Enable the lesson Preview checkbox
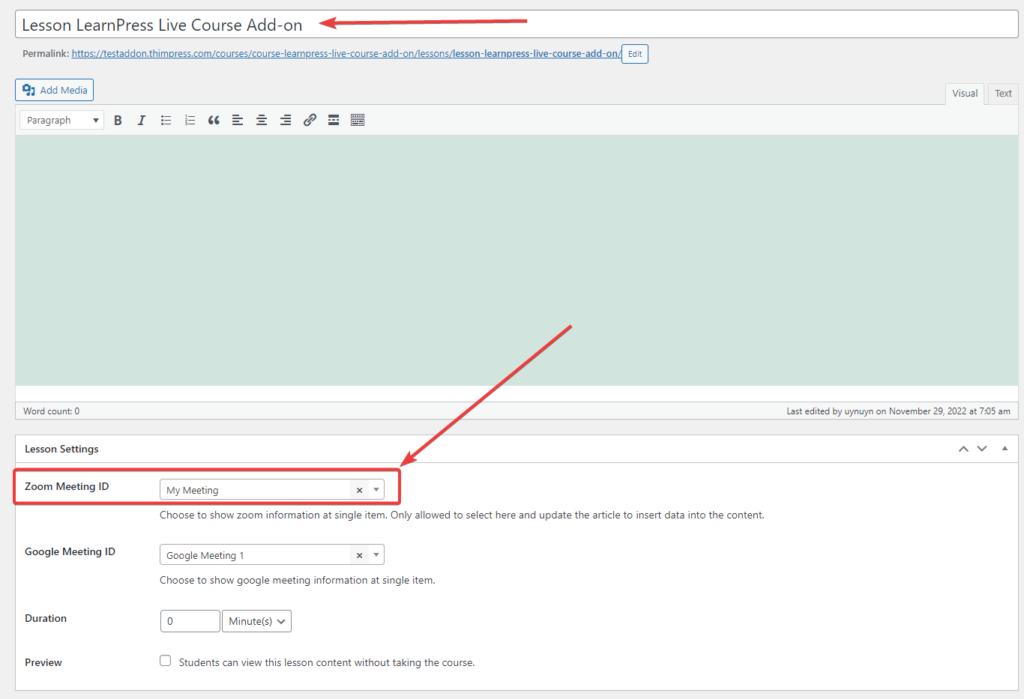The width and height of the screenshot is (1024, 699). [x=165, y=660]
